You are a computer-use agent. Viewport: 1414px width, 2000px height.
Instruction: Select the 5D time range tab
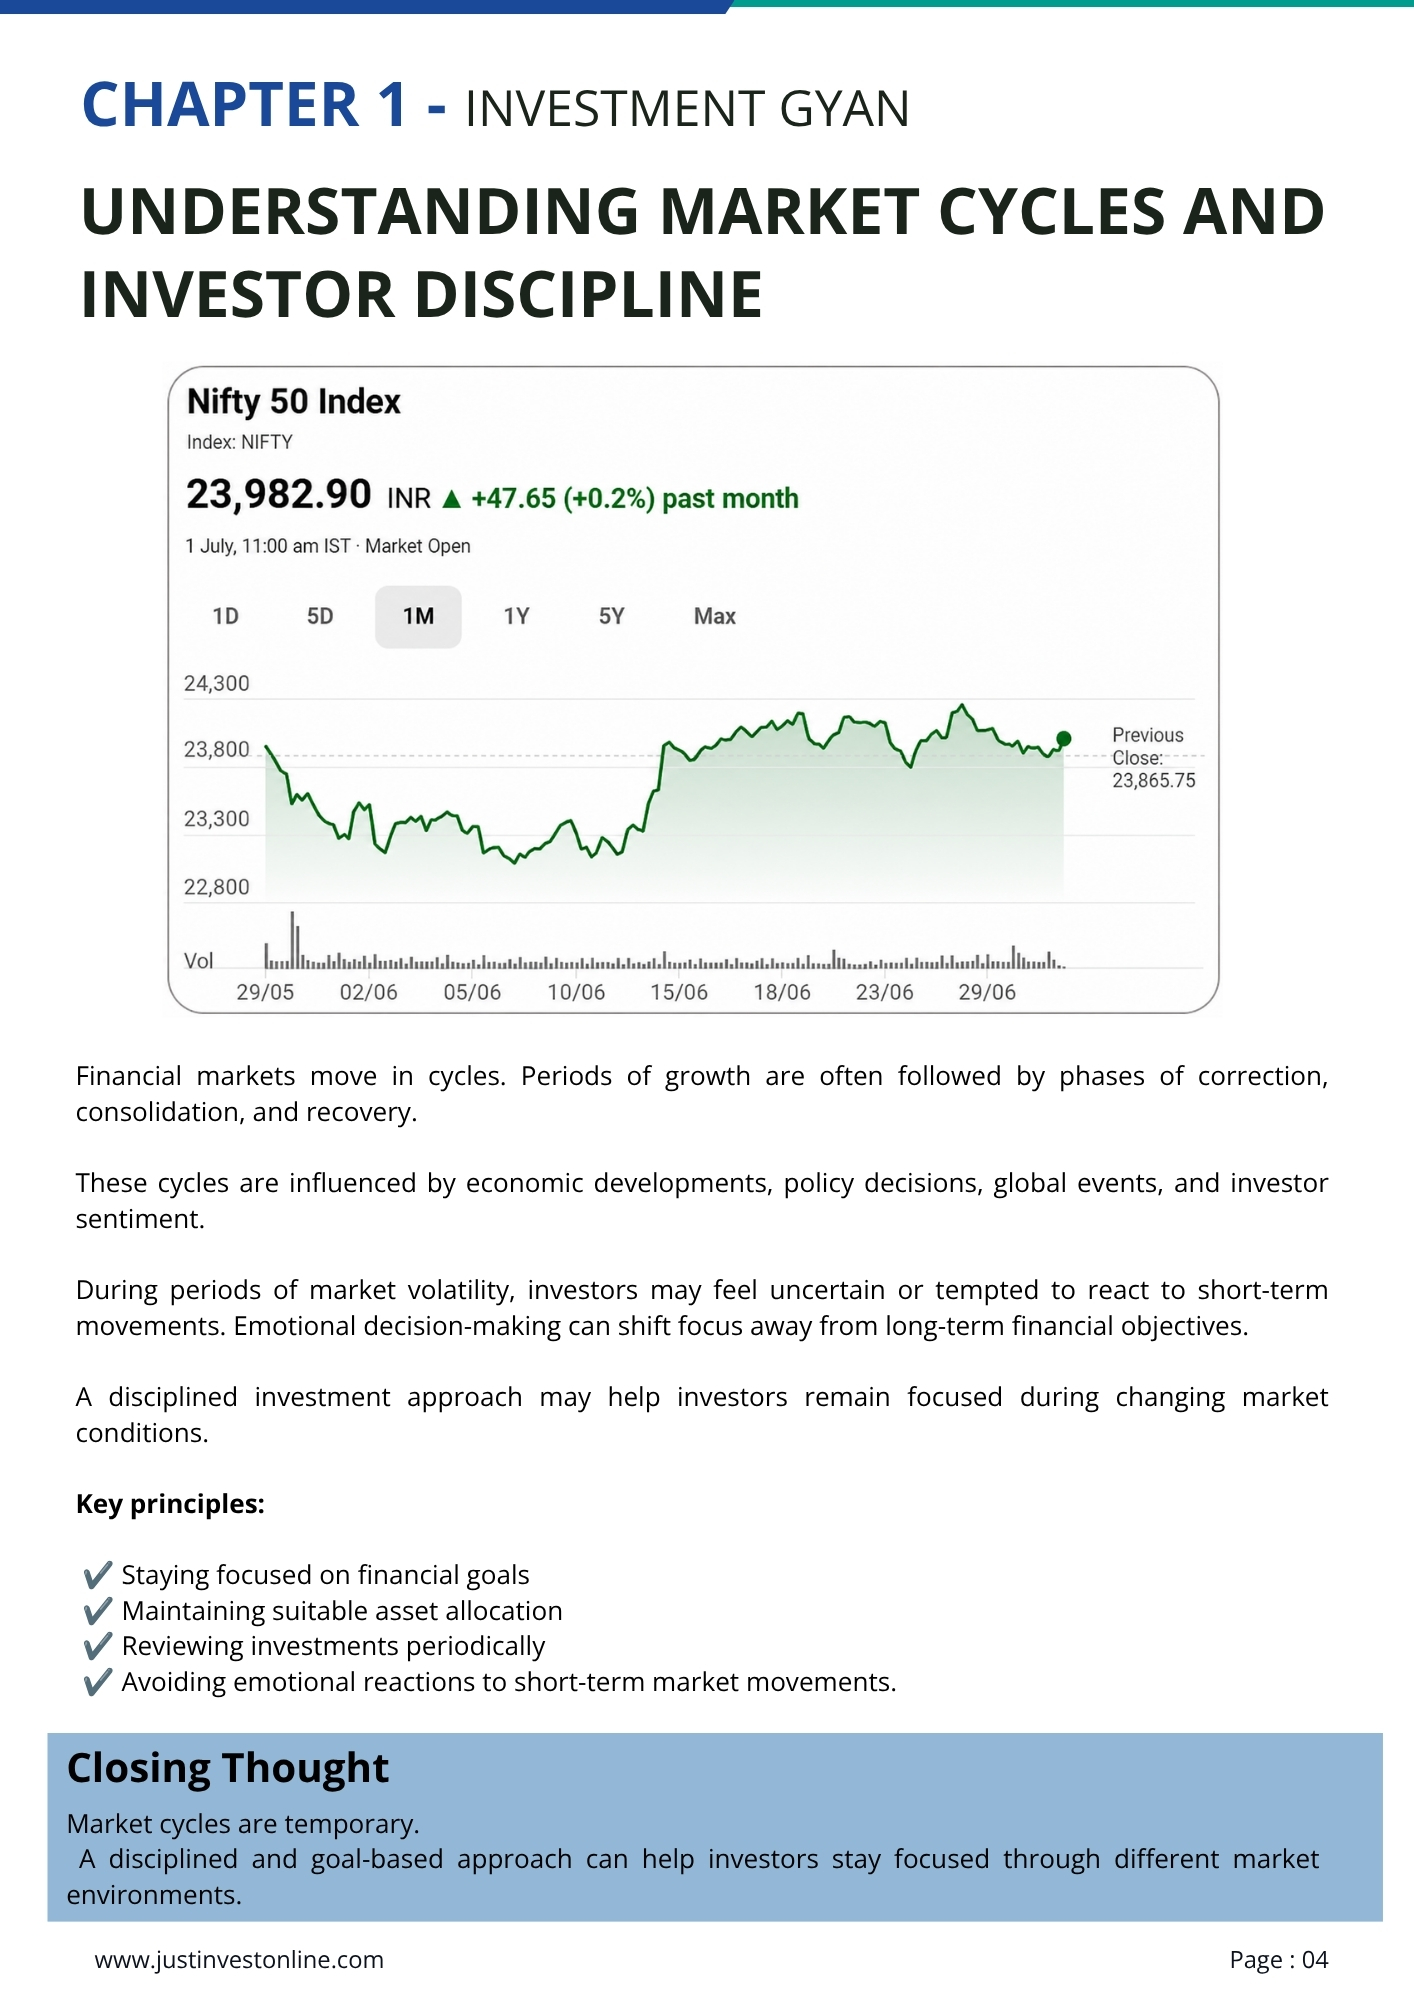tap(320, 616)
